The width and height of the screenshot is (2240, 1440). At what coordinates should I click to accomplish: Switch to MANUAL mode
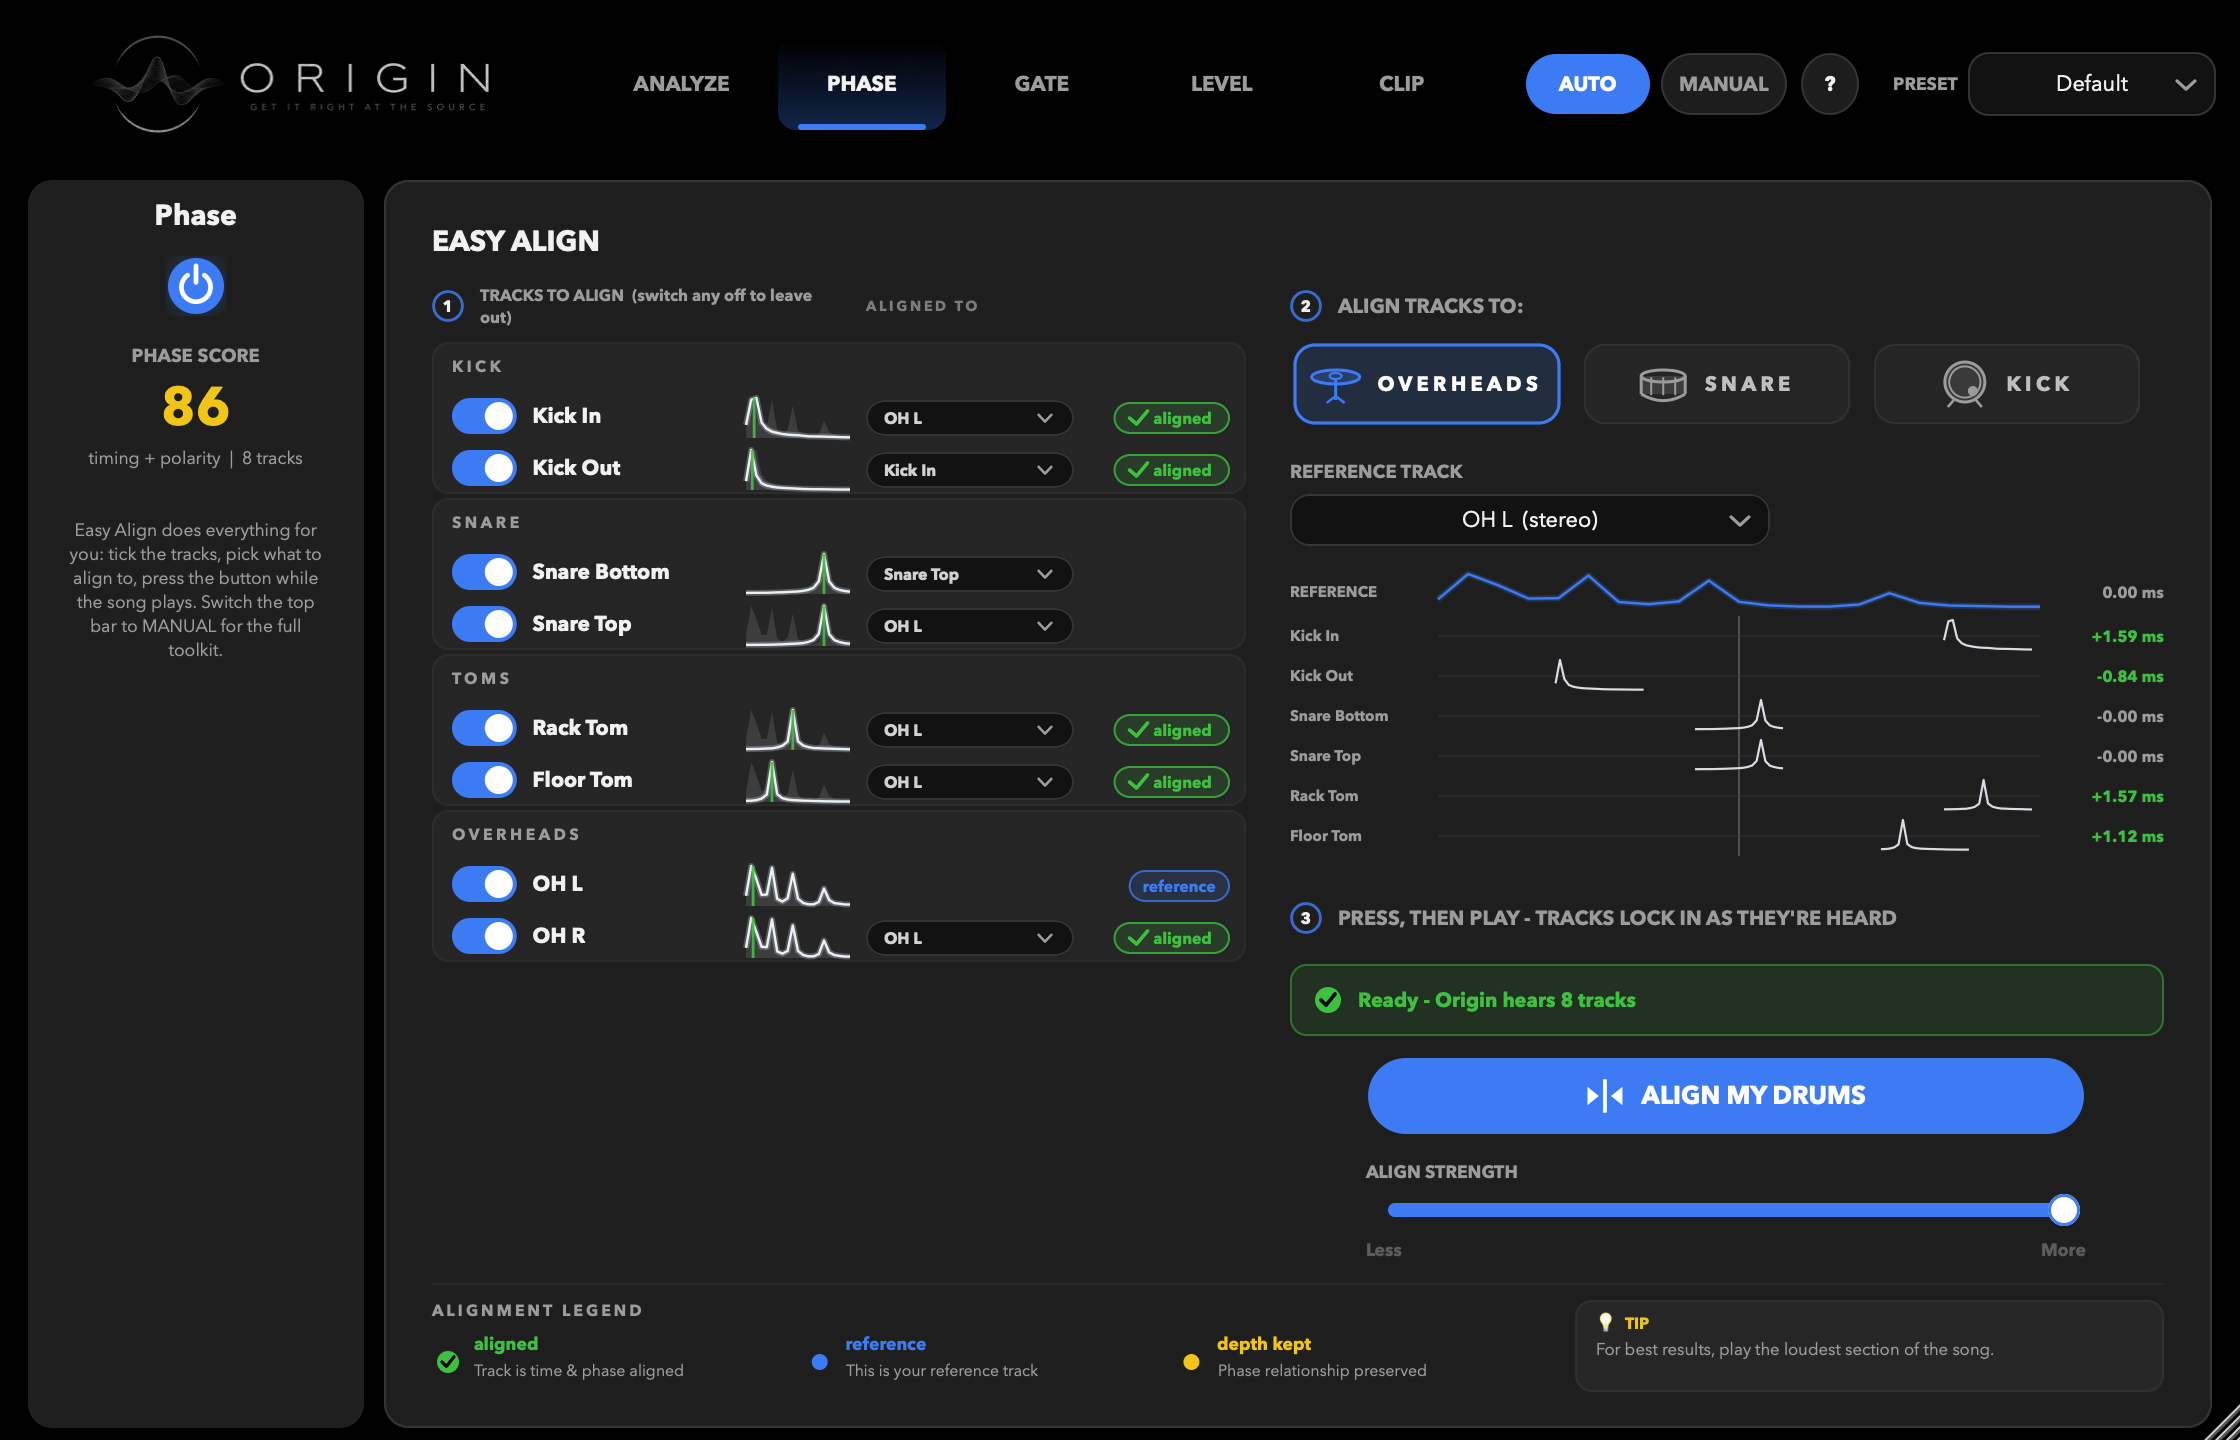1723,84
